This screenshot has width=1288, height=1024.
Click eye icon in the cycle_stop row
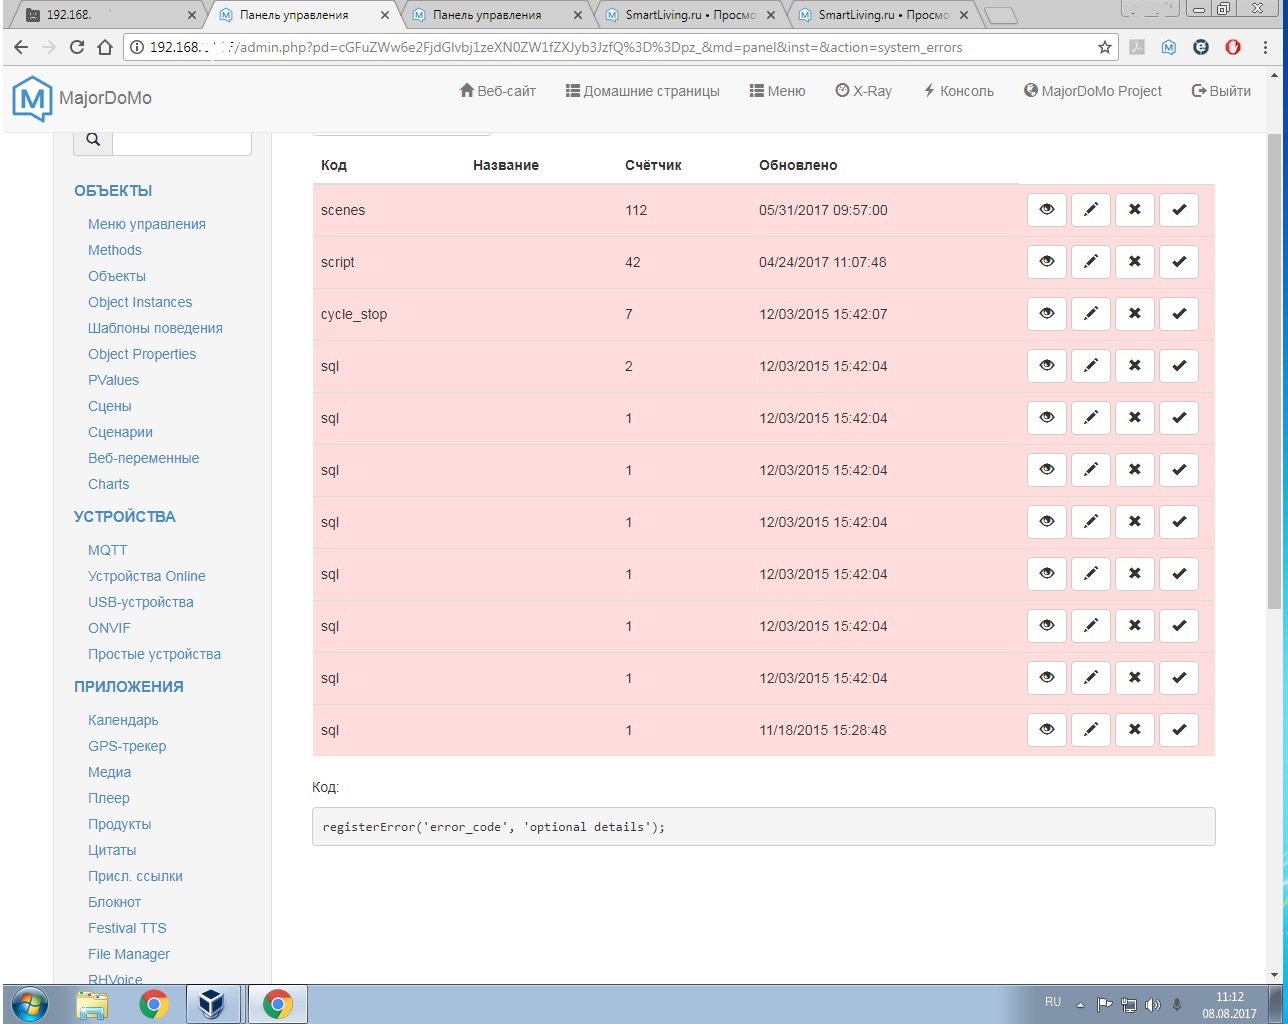tap(1046, 314)
